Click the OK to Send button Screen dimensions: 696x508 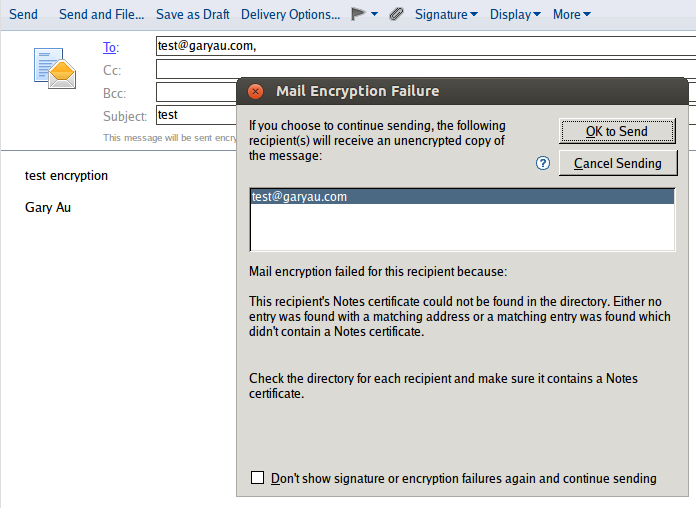[x=617, y=131]
